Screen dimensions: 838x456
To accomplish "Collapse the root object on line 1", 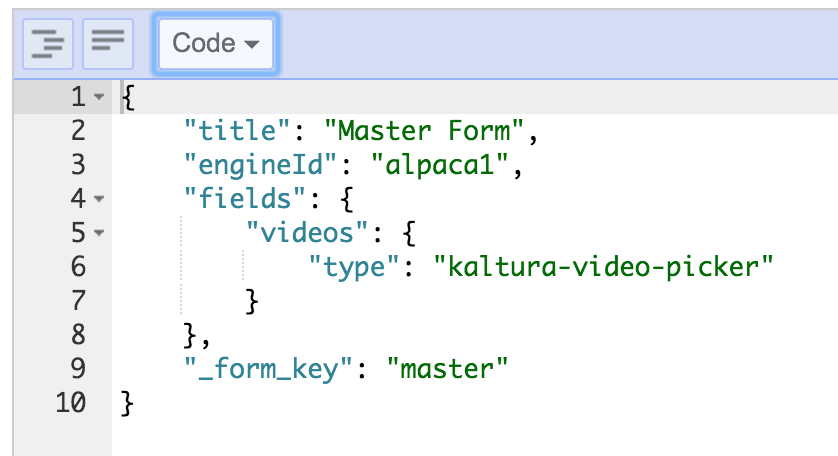I will click(98, 98).
